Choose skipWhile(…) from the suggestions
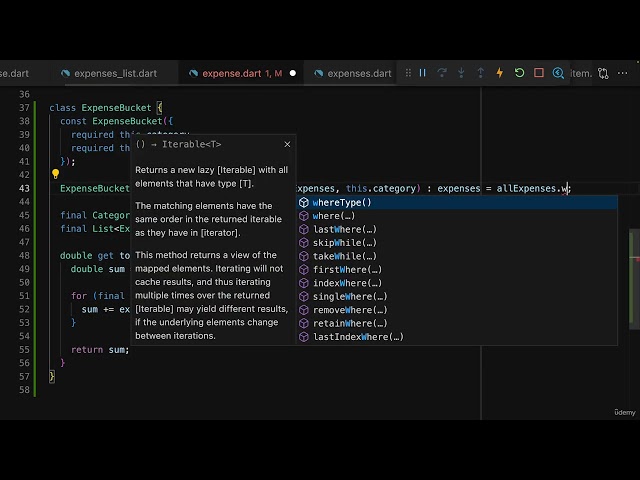 457,243
